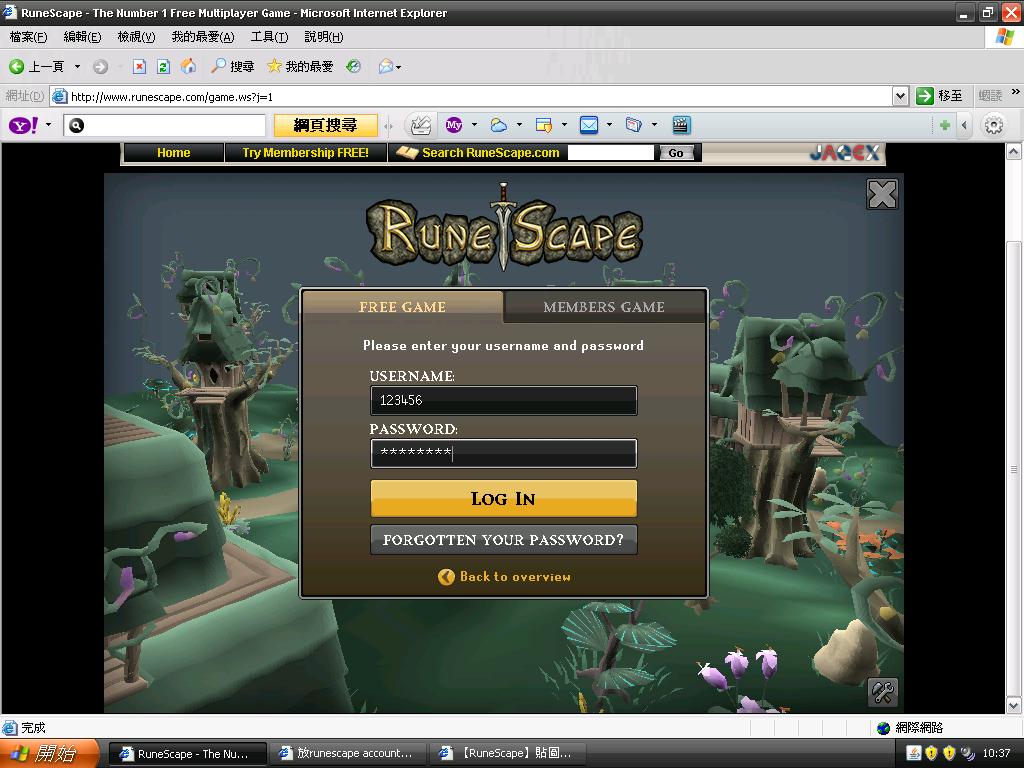Expand the Back button history dropdown
The height and width of the screenshot is (768, 1024).
click(77, 67)
